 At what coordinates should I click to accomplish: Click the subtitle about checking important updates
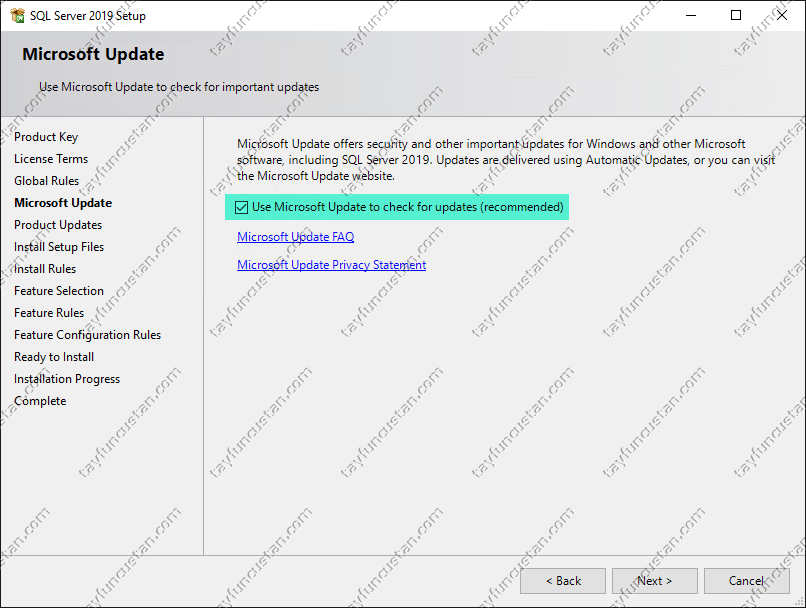point(179,87)
